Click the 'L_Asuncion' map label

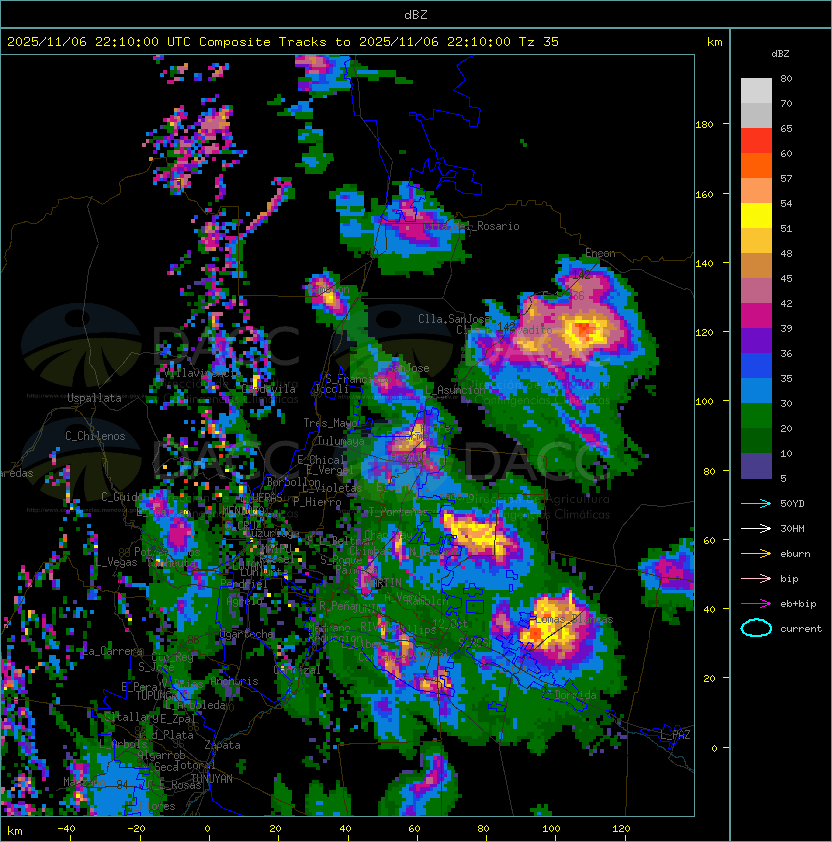[455, 390]
